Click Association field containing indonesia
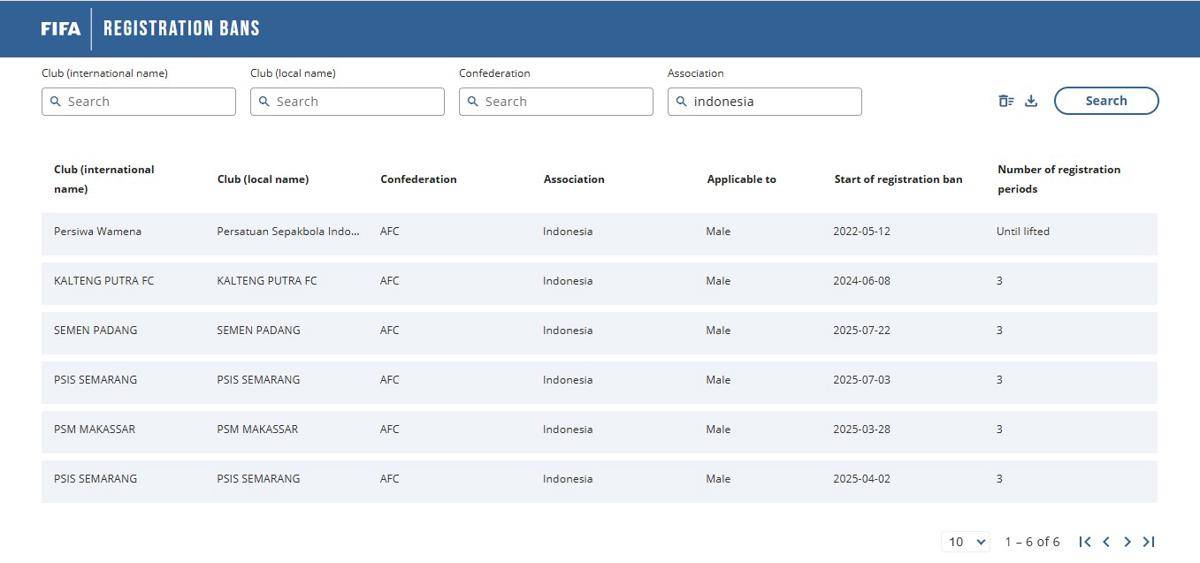 765,102
